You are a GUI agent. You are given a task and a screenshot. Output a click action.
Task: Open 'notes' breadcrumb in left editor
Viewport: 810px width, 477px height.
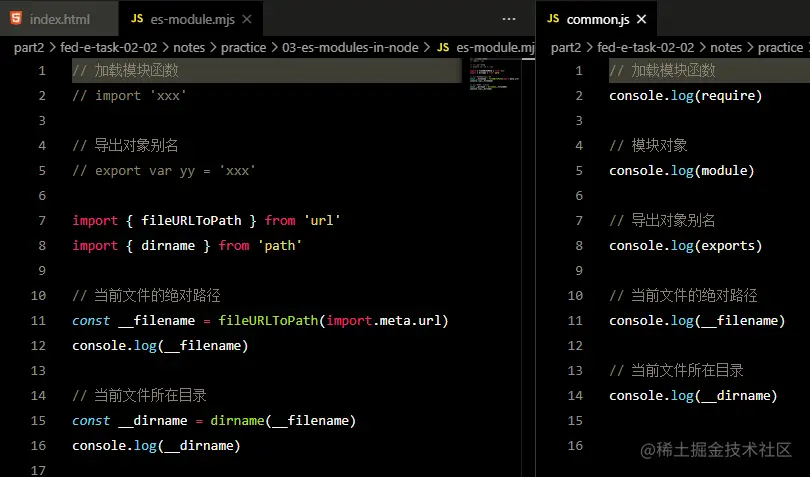189,48
